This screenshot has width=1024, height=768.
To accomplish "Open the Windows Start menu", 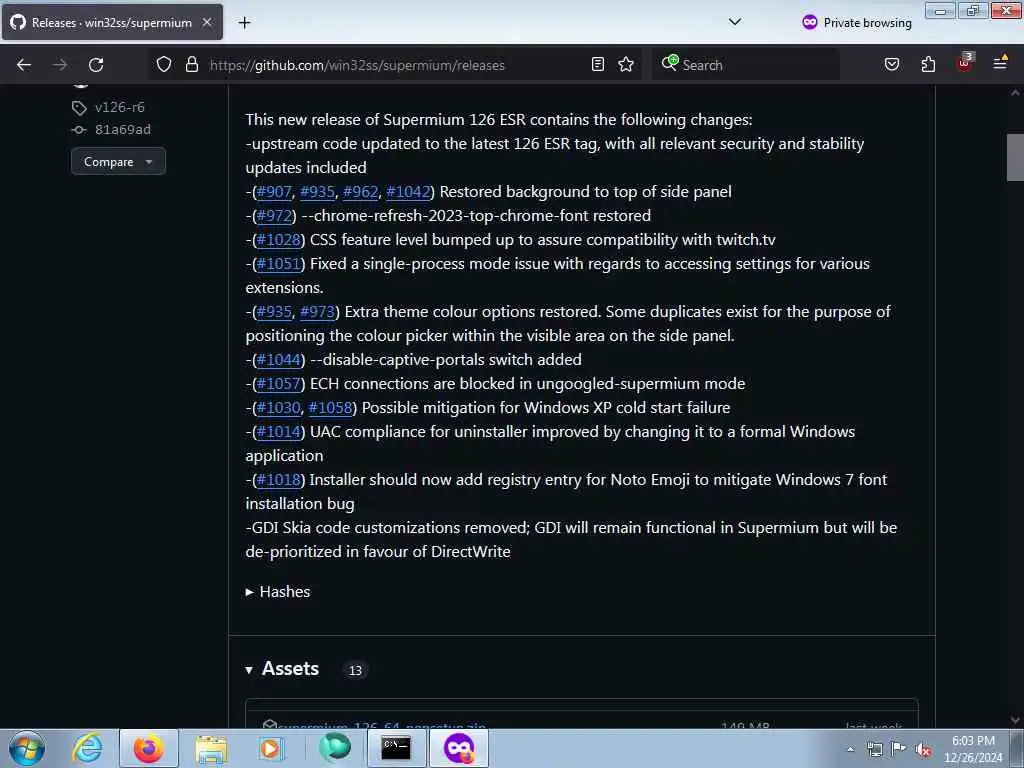I will coord(27,748).
